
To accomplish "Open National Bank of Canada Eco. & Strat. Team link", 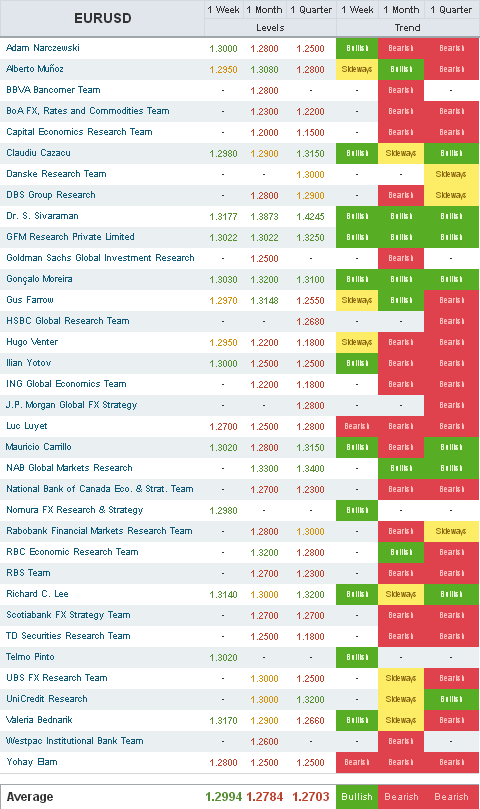I will (100, 489).
